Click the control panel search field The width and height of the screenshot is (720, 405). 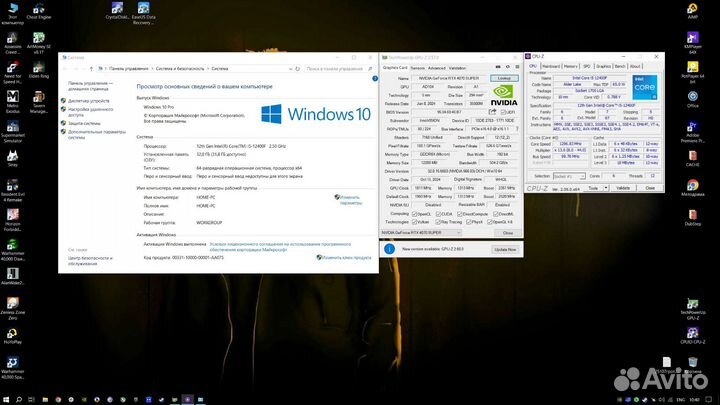(x=339, y=69)
